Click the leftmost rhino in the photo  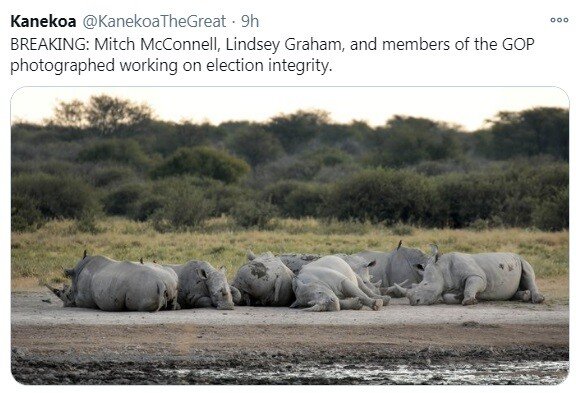pyautogui.click(x=114, y=283)
